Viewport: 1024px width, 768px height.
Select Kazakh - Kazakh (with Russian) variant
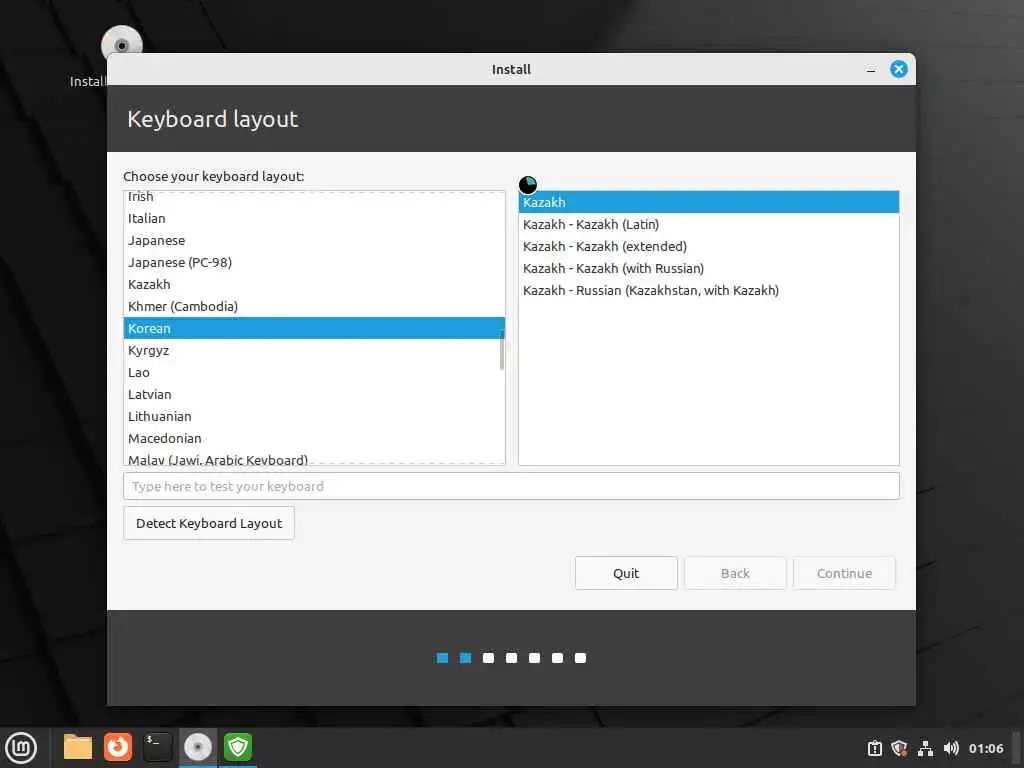point(709,268)
